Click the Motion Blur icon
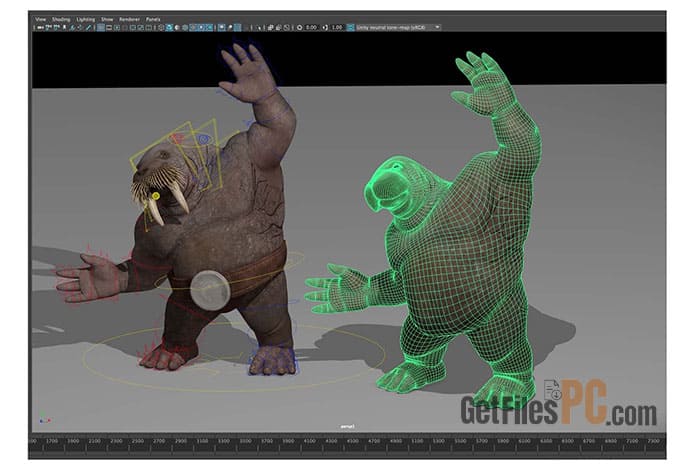The width and height of the screenshot is (700, 473). [230, 28]
